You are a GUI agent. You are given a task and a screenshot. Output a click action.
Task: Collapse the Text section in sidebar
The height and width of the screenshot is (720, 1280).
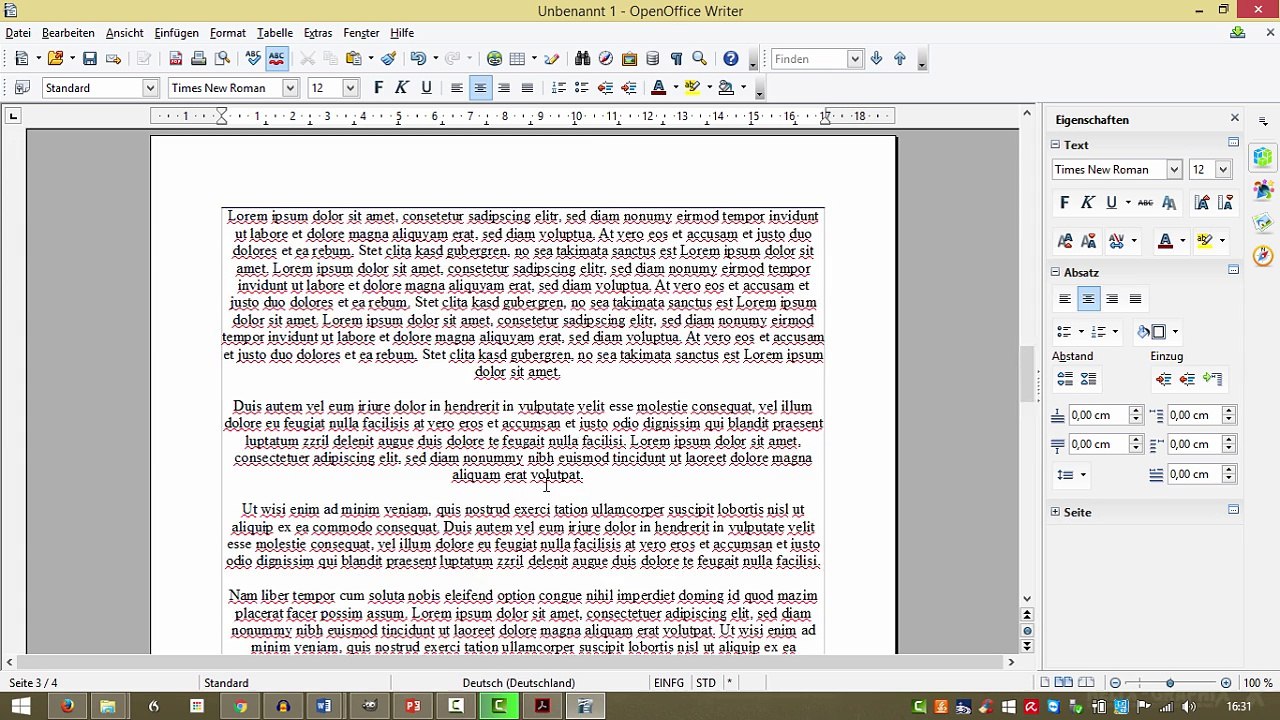click(x=1055, y=145)
